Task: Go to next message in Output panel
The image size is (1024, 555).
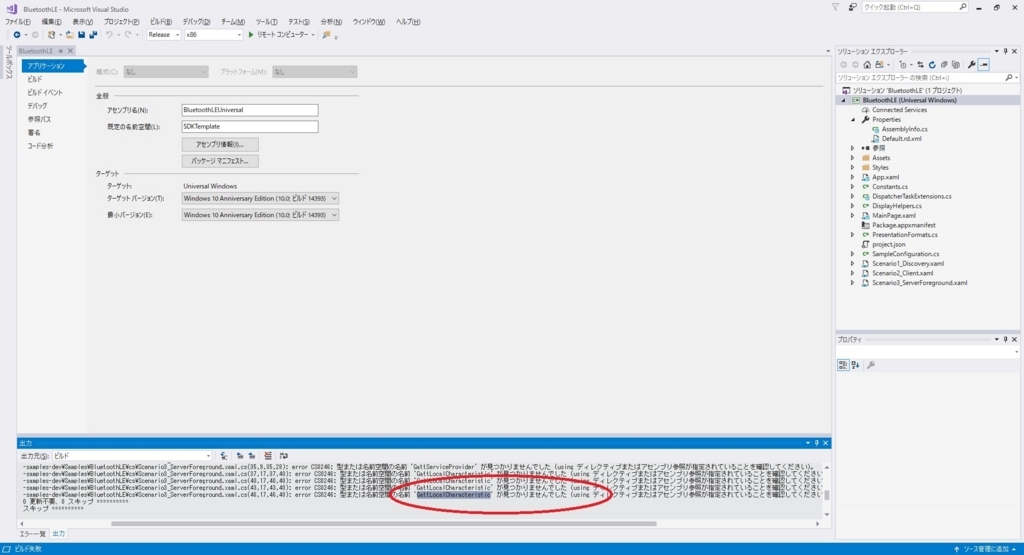Action: [x=251, y=456]
